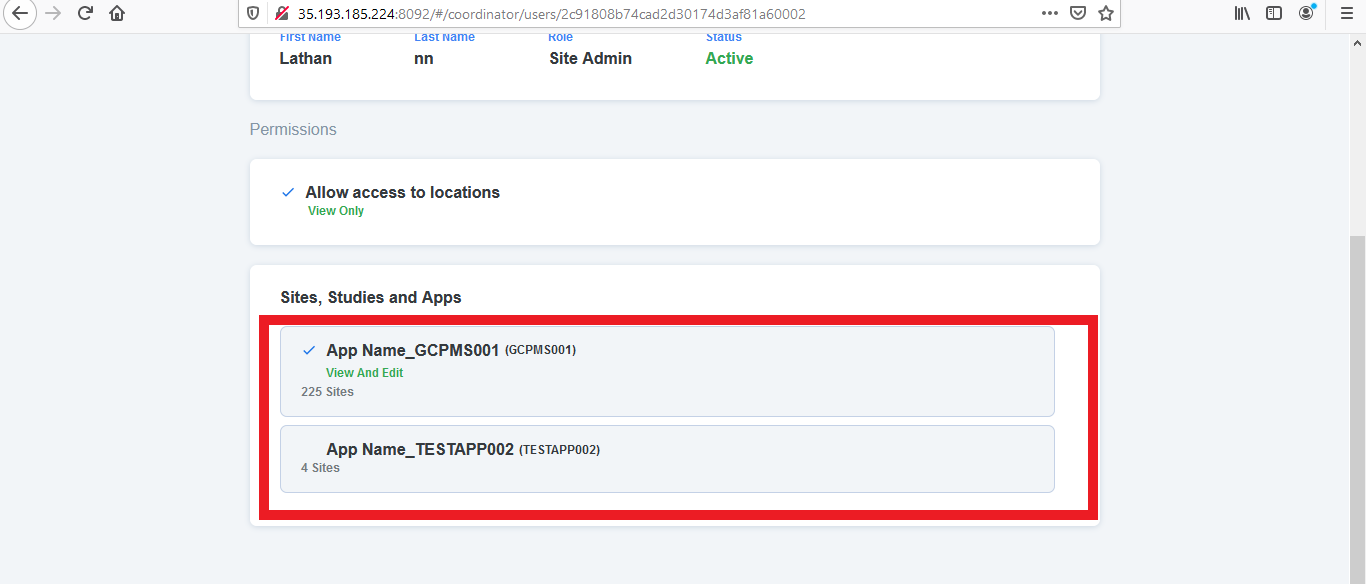Expand the App Name_GCPMS001 card
This screenshot has width=1366, height=584.
[667, 371]
